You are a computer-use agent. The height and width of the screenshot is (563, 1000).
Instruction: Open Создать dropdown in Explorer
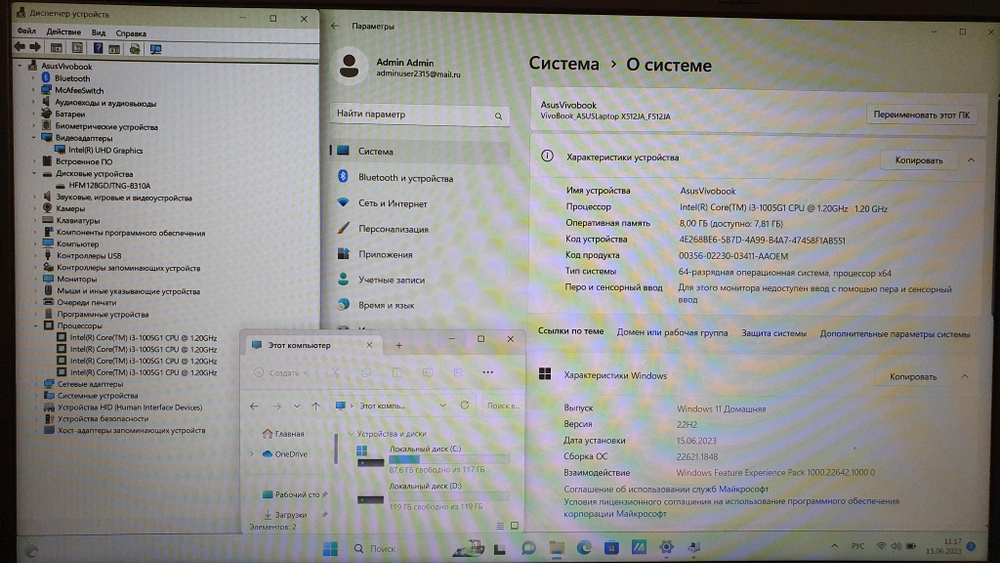click(282, 373)
